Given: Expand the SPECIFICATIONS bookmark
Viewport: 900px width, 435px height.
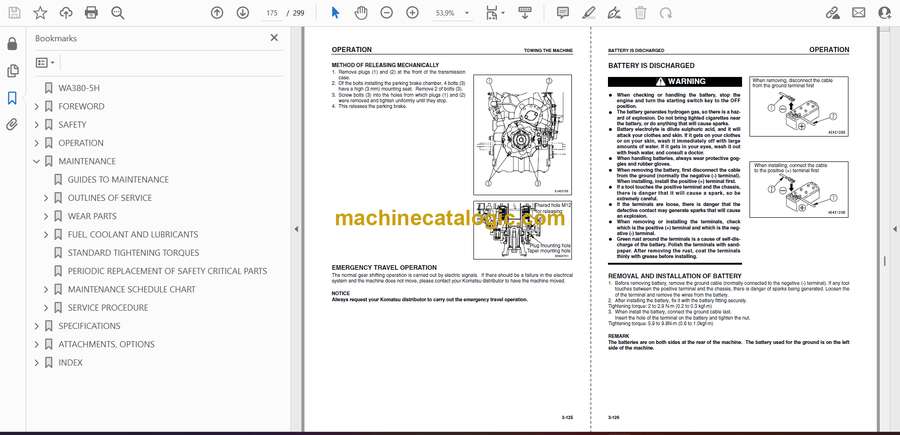Looking at the screenshot, I should [x=37, y=326].
